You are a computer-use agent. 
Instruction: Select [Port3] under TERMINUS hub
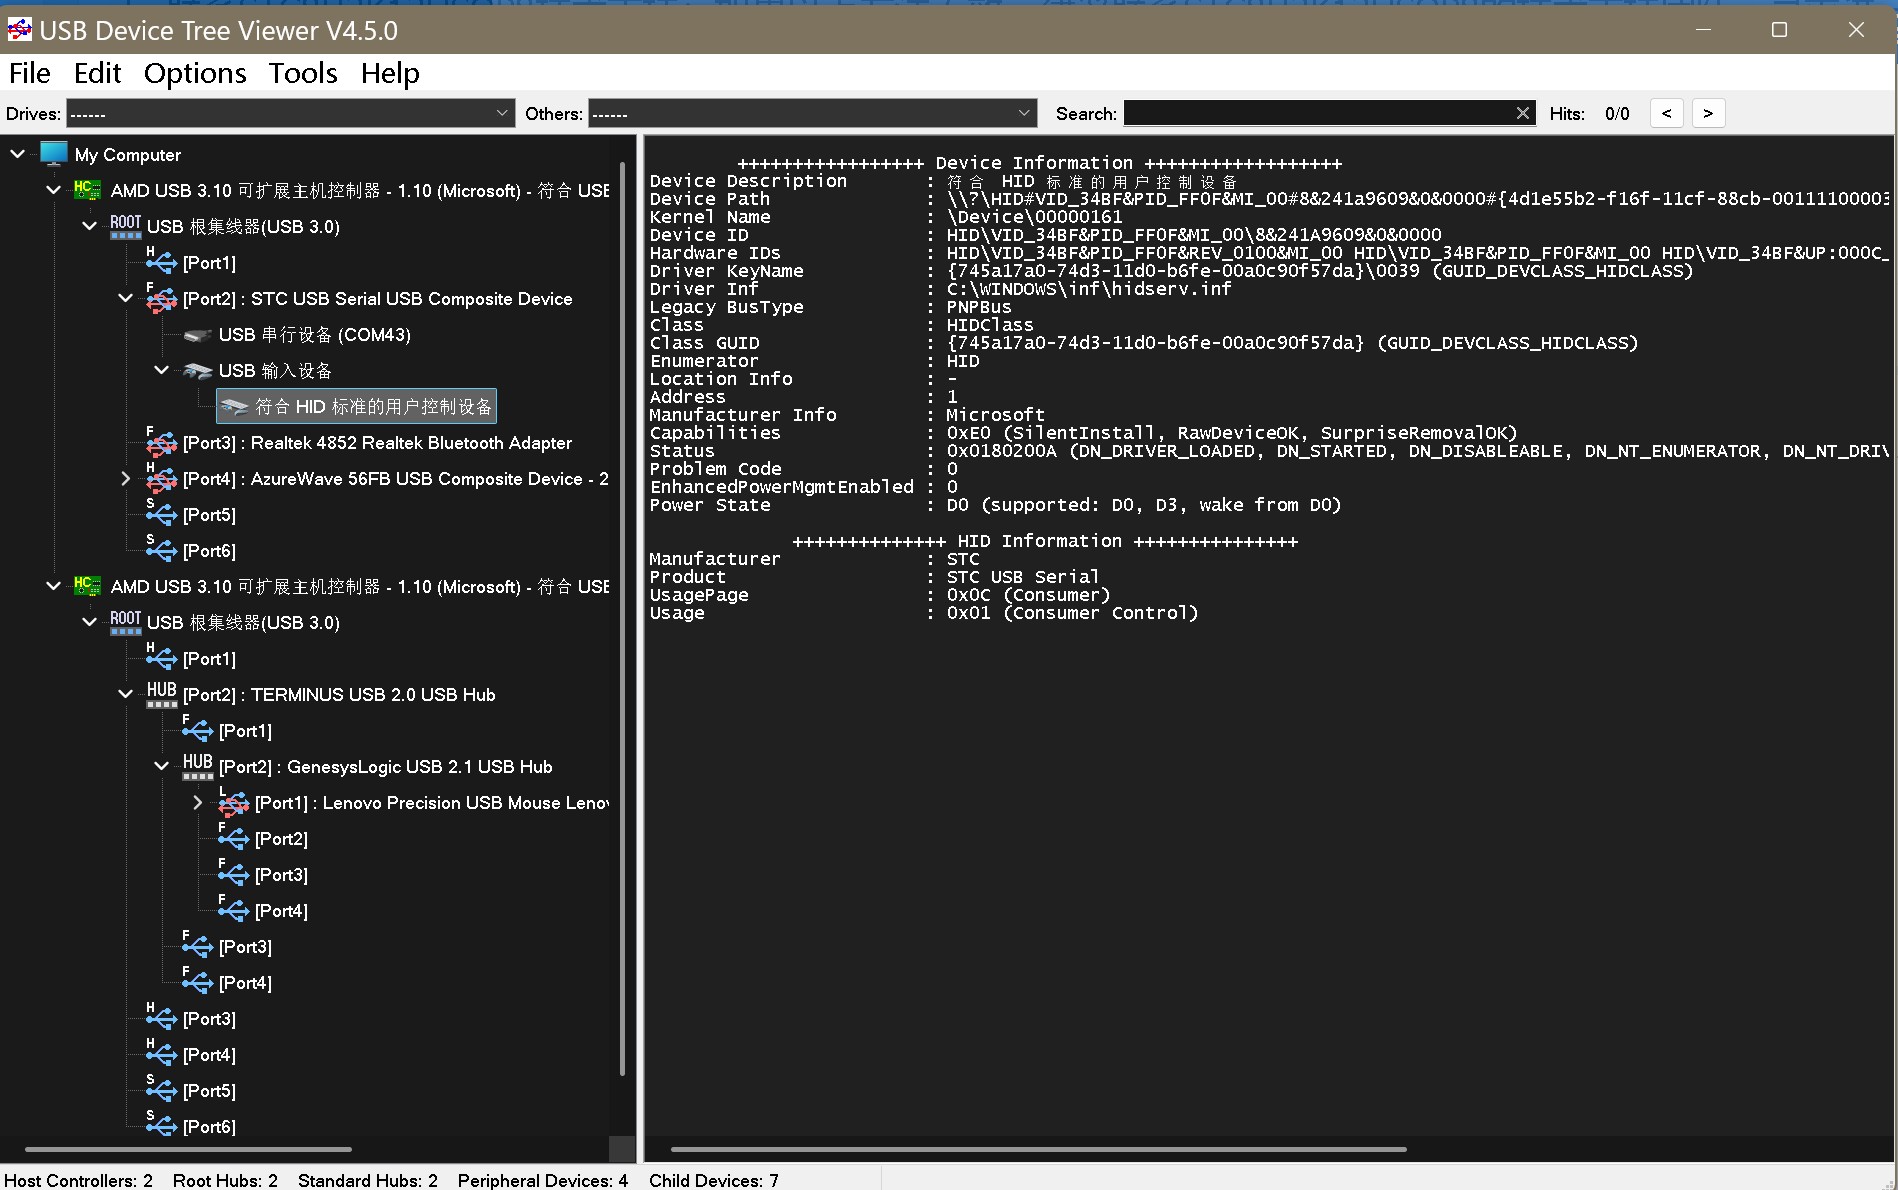pos(245,946)
